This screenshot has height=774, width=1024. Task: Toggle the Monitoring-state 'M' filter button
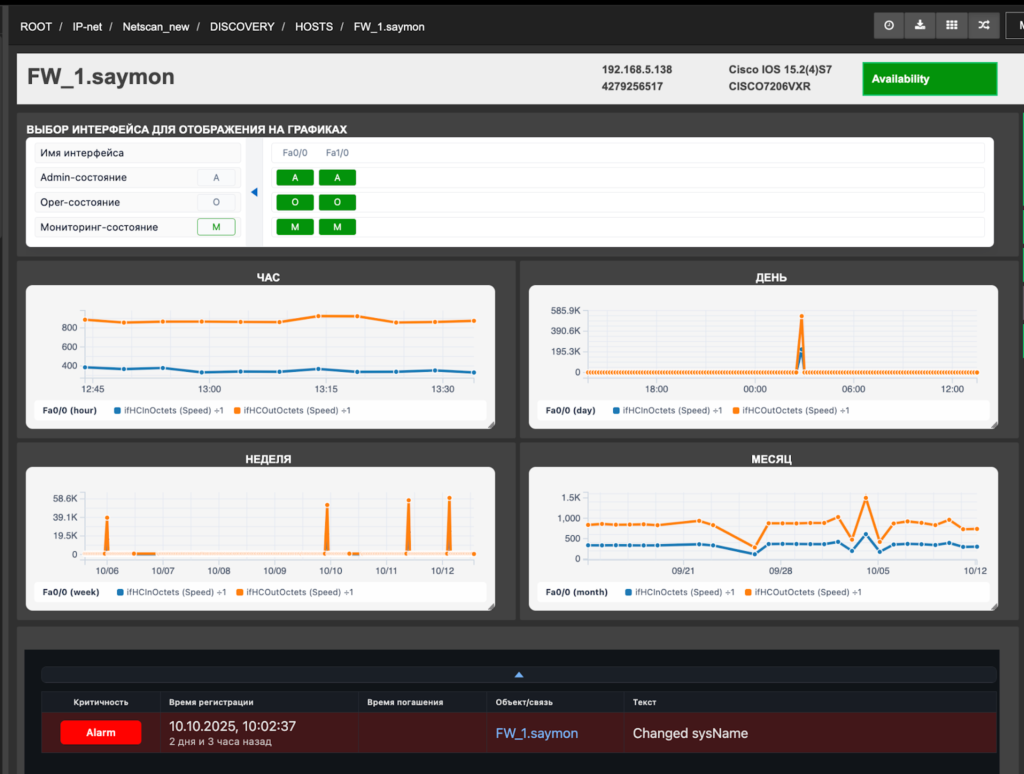[216, 227]
